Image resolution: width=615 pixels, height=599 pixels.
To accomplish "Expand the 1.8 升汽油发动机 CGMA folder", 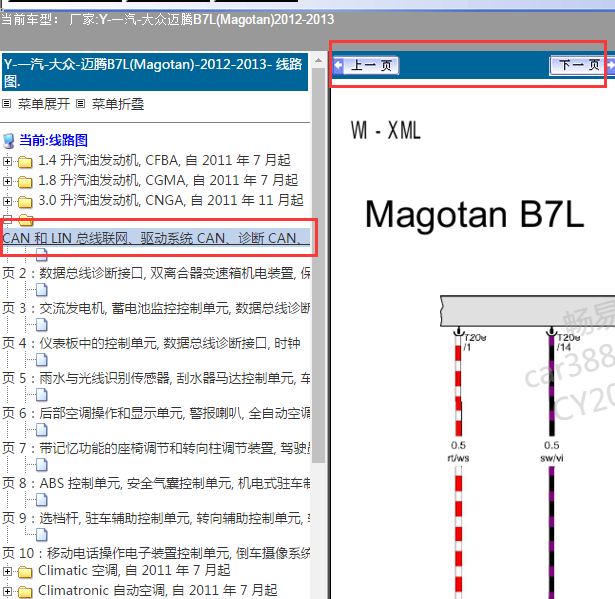I will pyautogui.click(x=7, y=181).
